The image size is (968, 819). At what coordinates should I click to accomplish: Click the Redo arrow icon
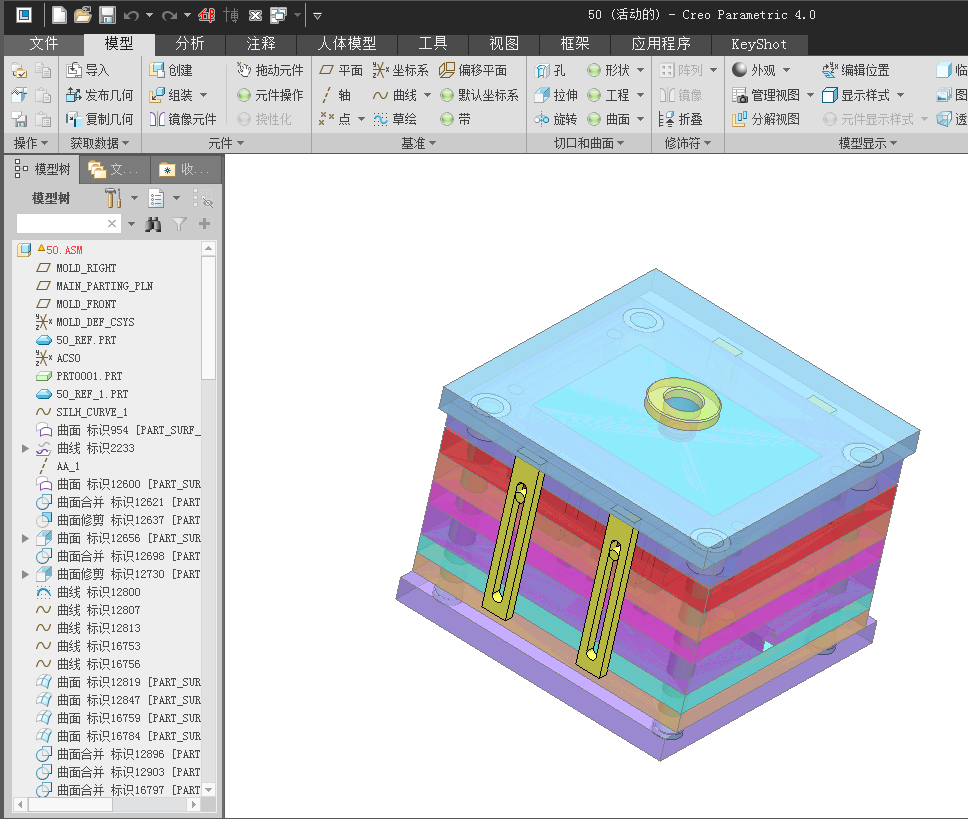click(169, 15)
